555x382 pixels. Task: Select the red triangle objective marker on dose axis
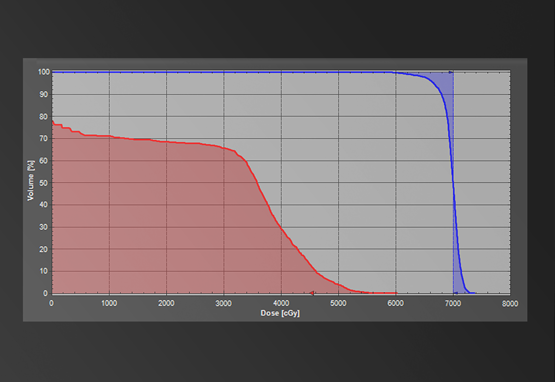[312, 293]
